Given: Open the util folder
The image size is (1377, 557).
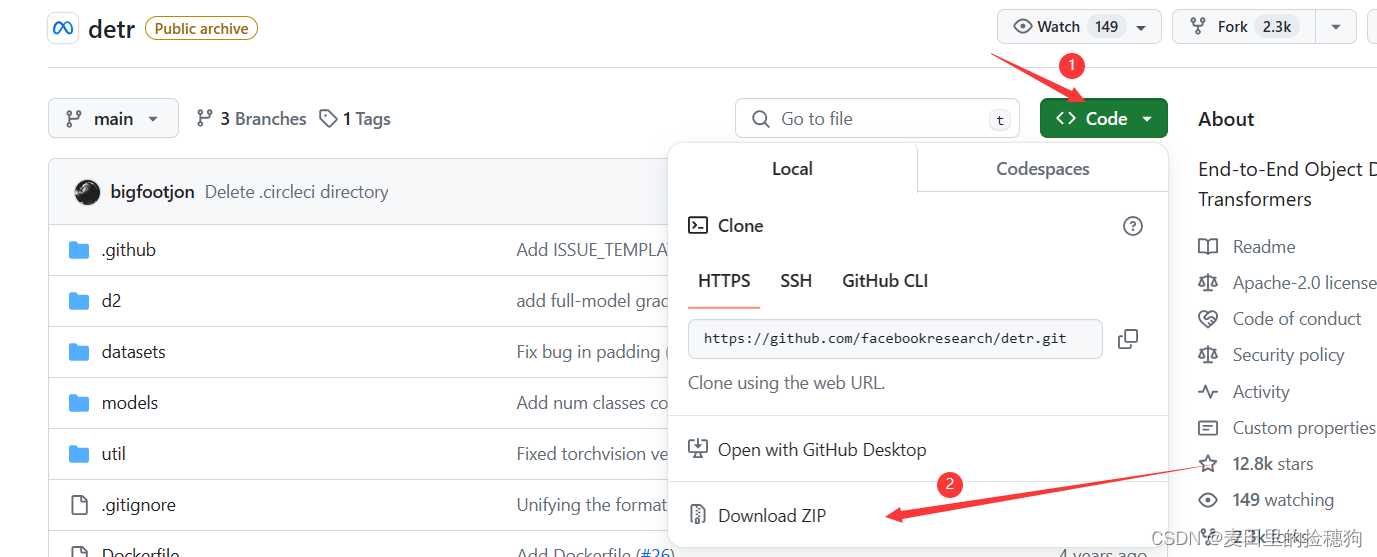Looking at the screenshot, I should click(x=114, y=454).
